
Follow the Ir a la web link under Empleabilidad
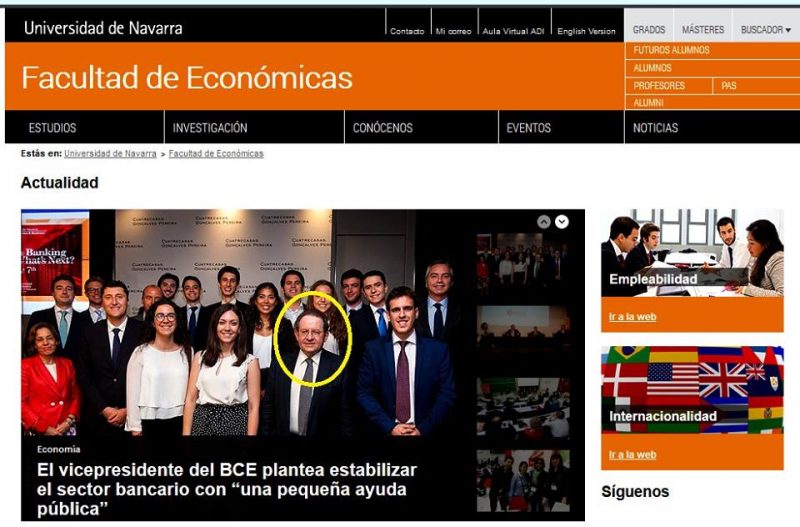tap(632, 317)
